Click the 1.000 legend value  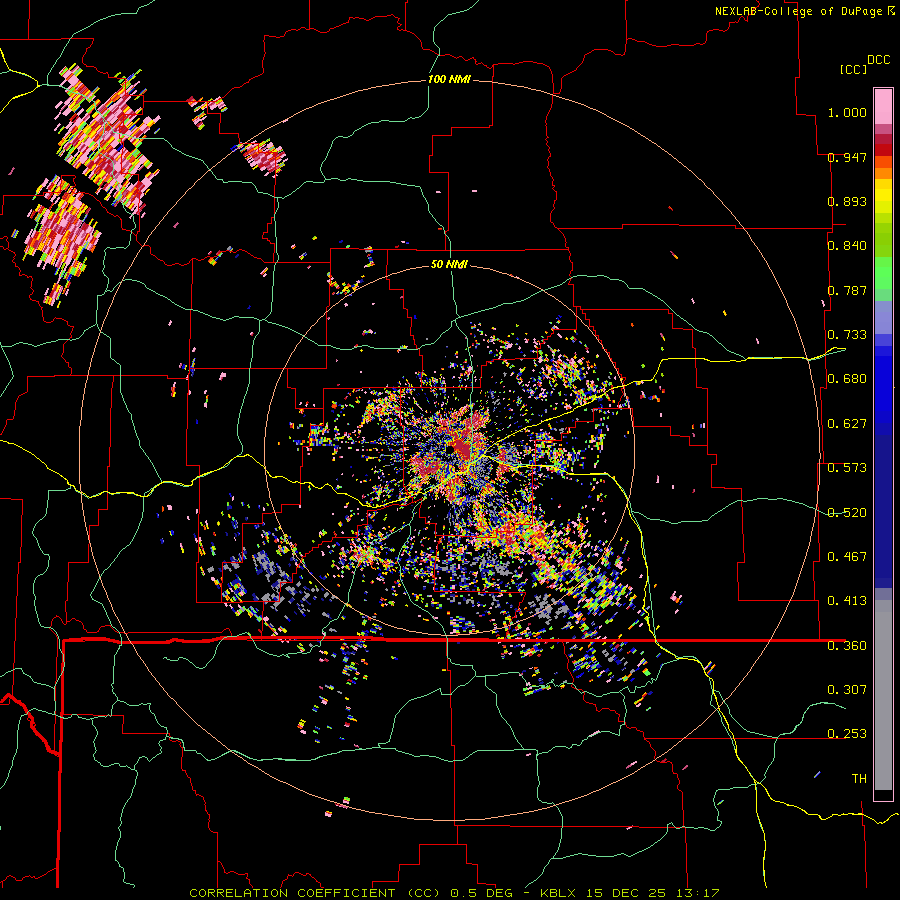(x=847, y=112)
